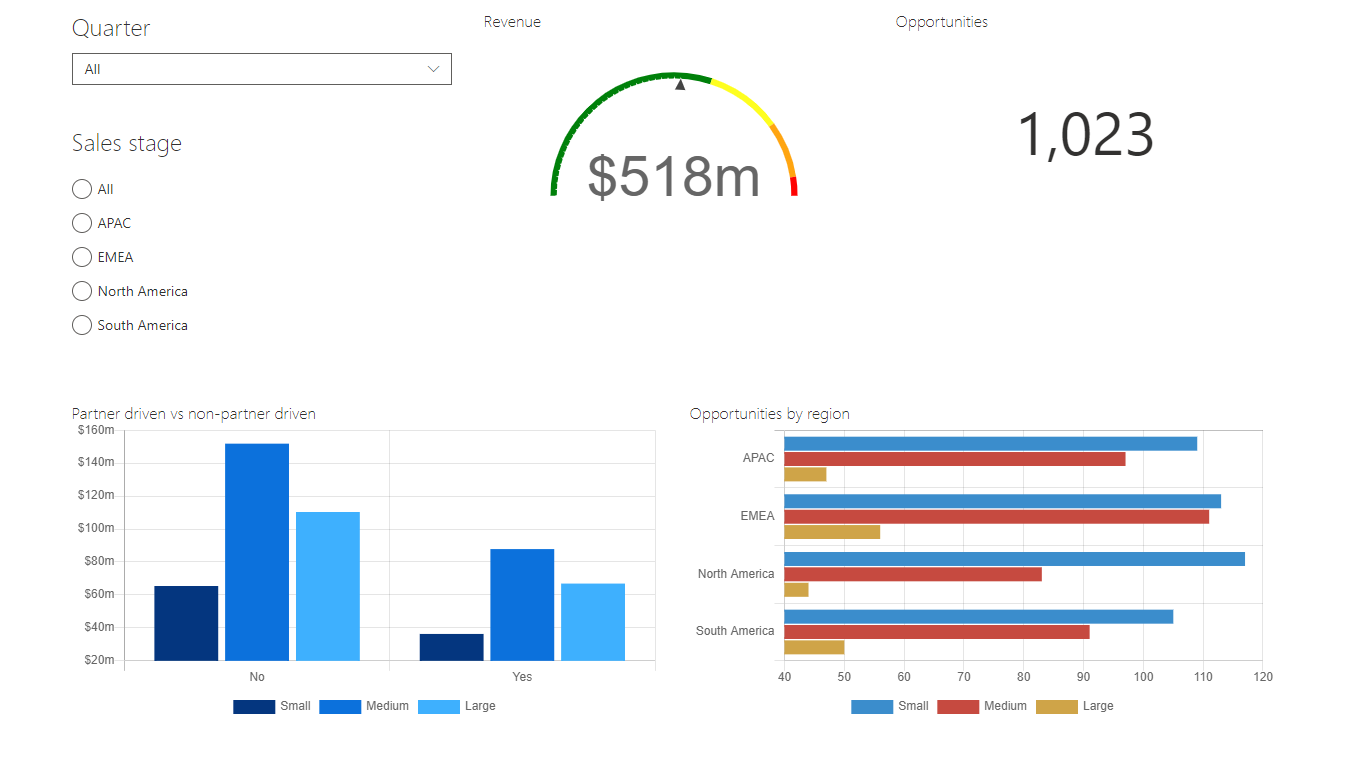This screenshot has height=768, width=1366.
Task: Click the Large bar under Yes
Action: 593,622
